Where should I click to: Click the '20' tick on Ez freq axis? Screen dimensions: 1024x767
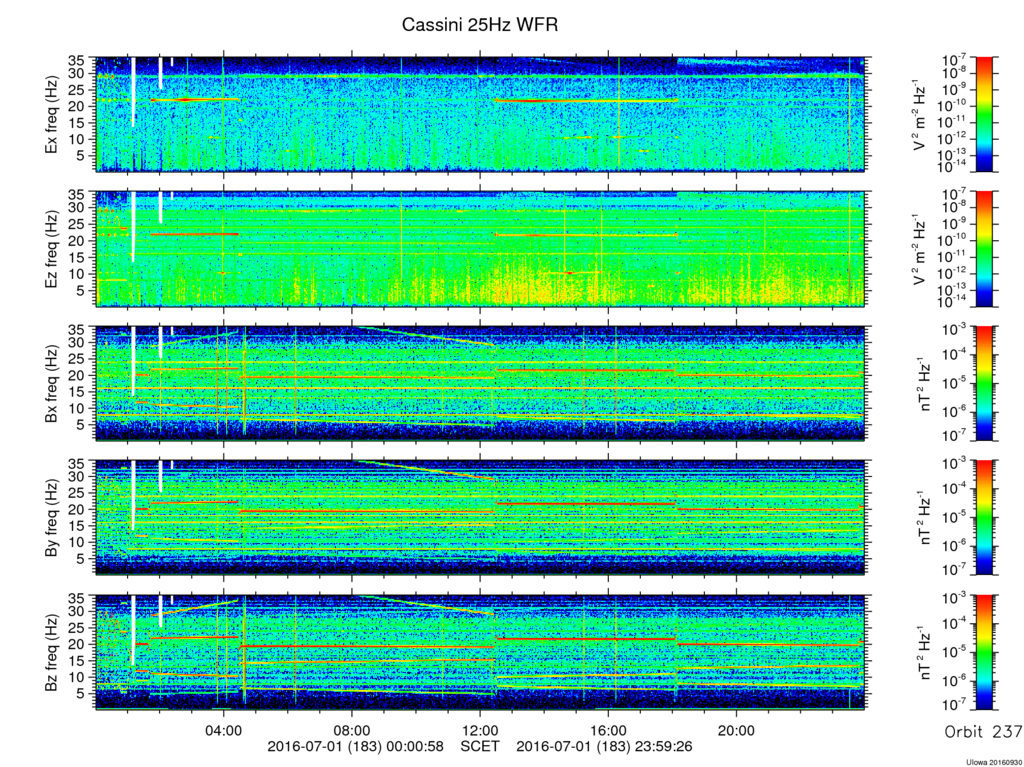pyautogui.click(x=77, y=240)
